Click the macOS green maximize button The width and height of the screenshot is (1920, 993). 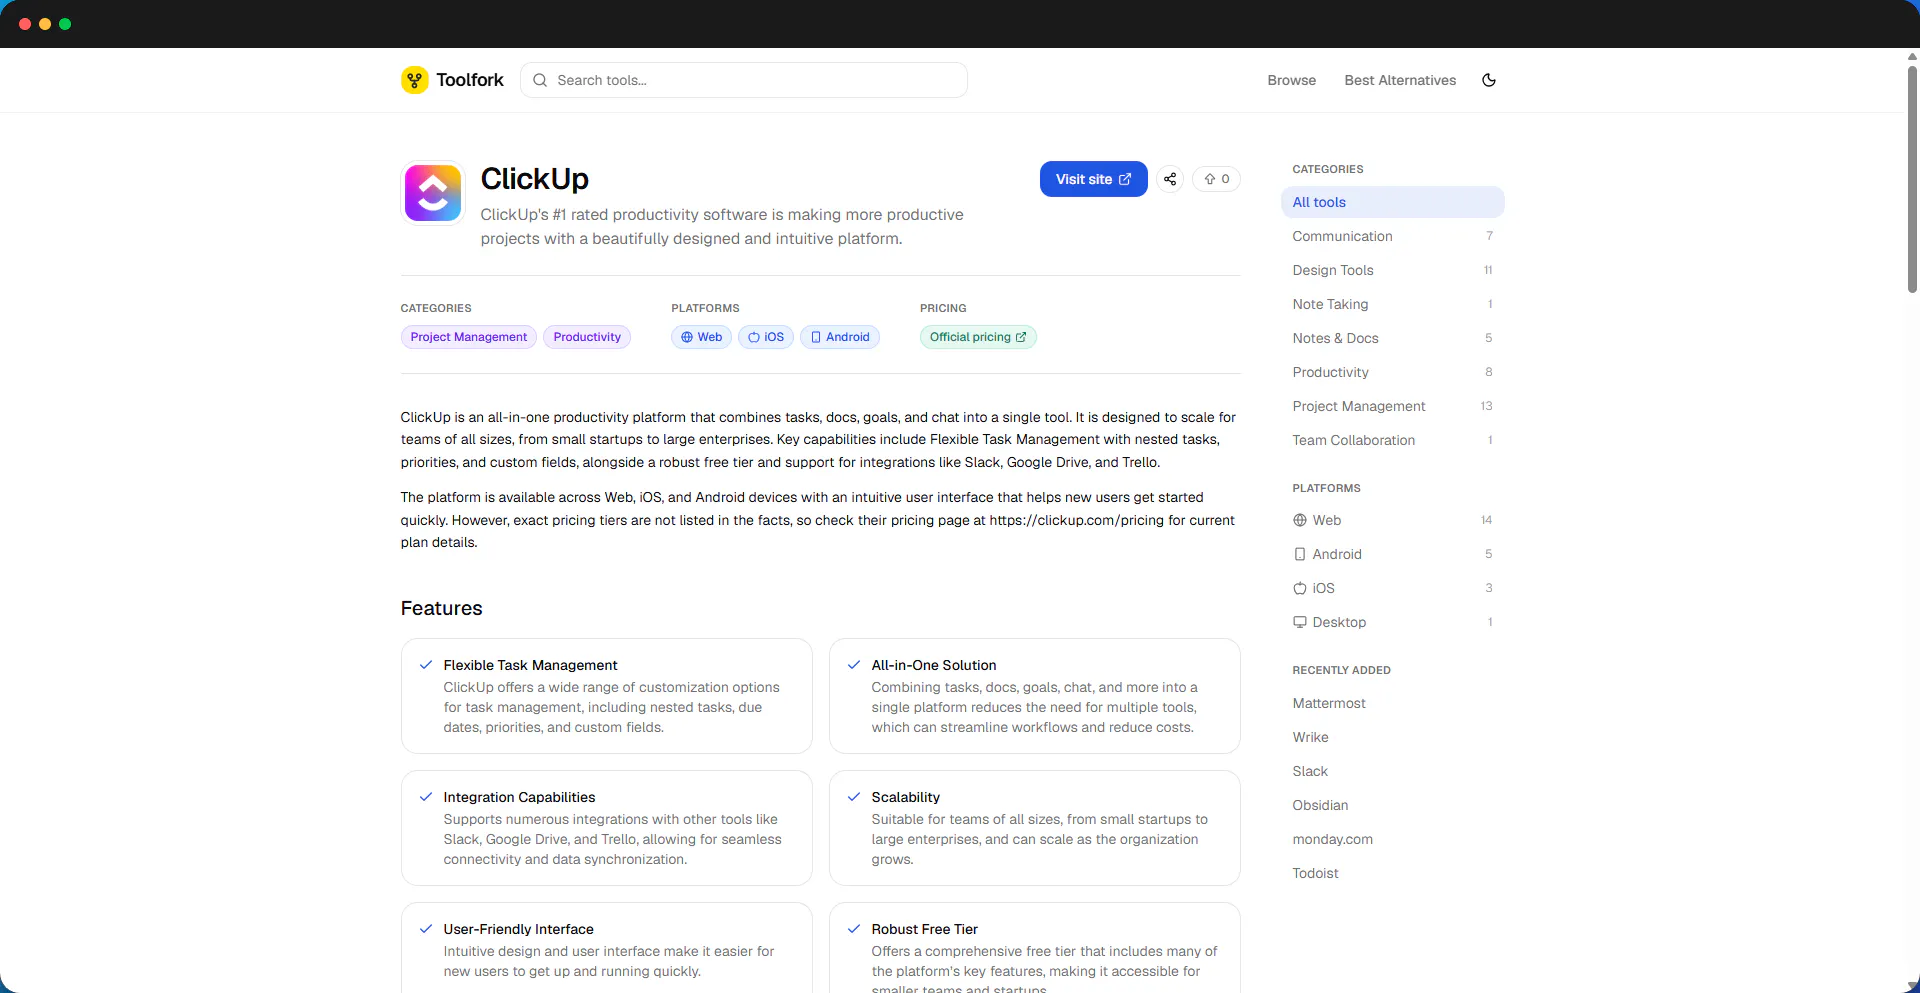coord(65,24)
